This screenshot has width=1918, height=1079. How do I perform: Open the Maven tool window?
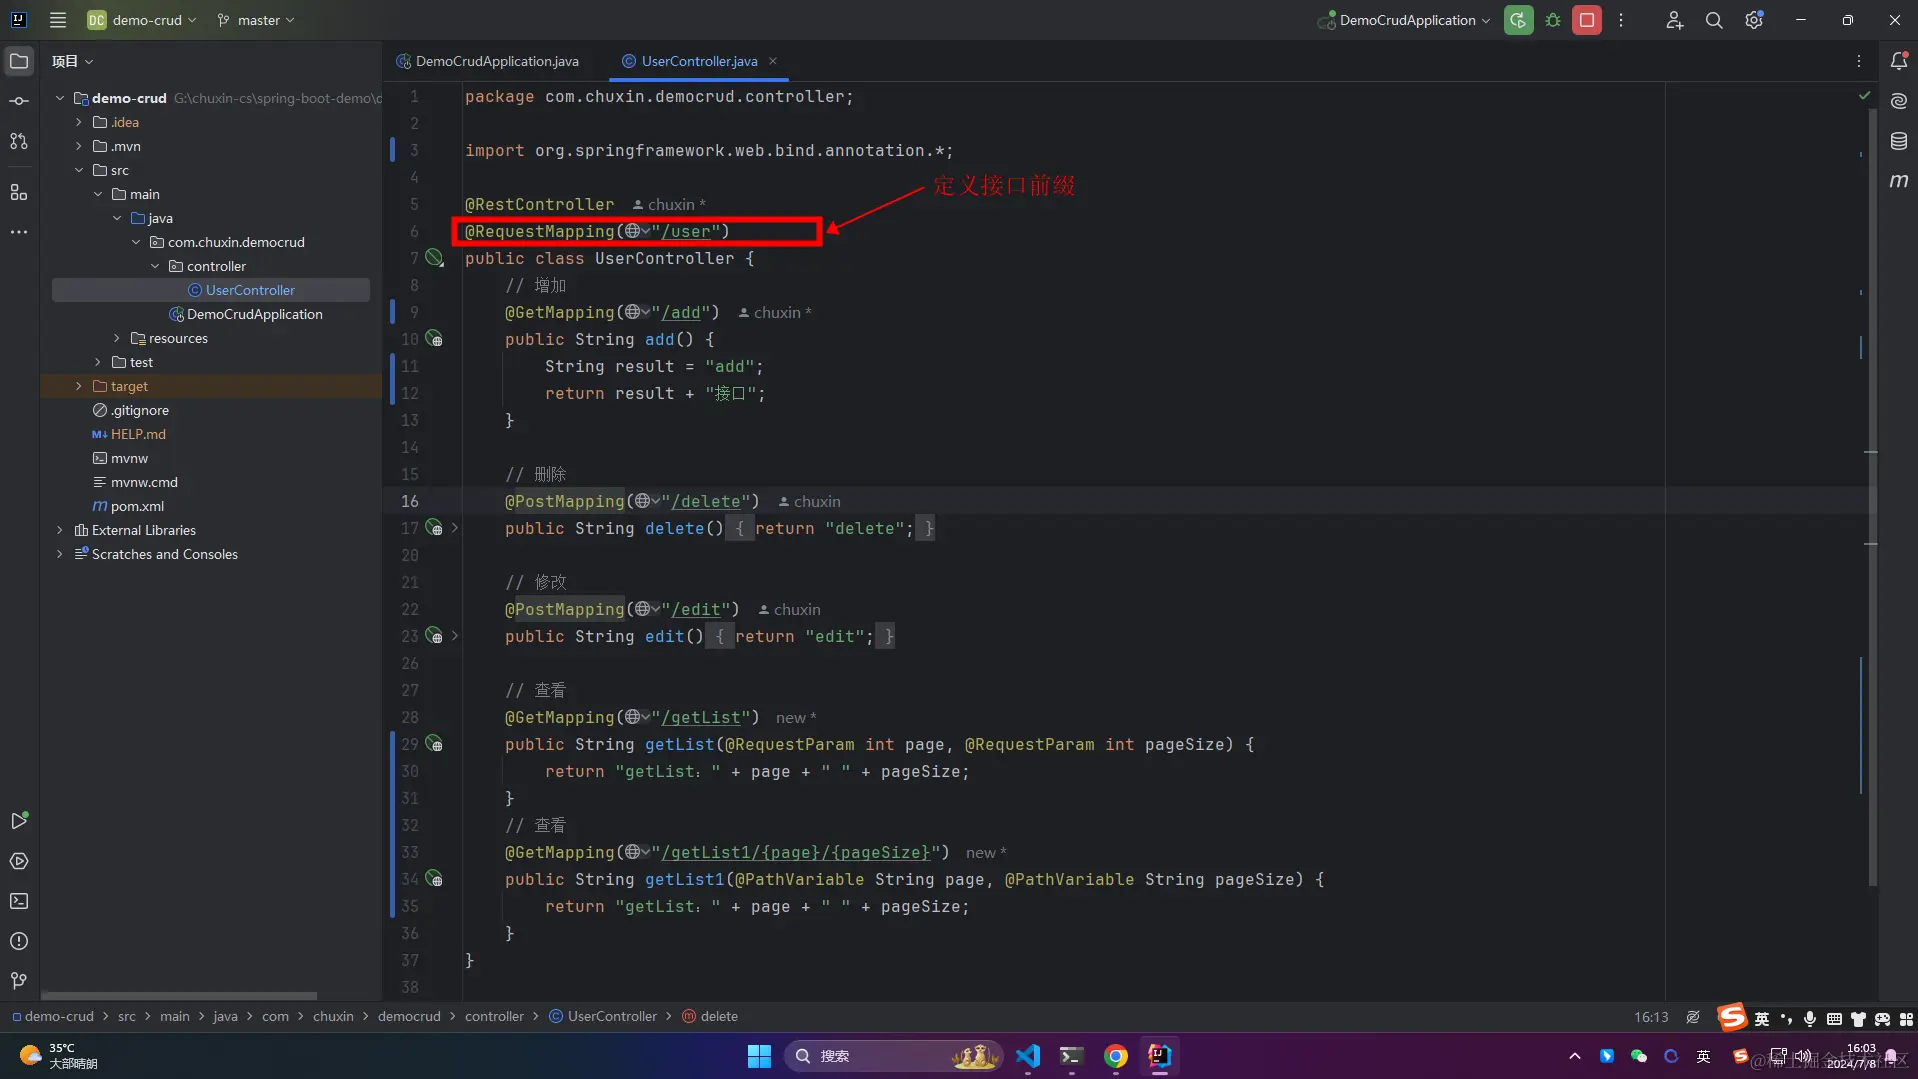click(1899, 181)
